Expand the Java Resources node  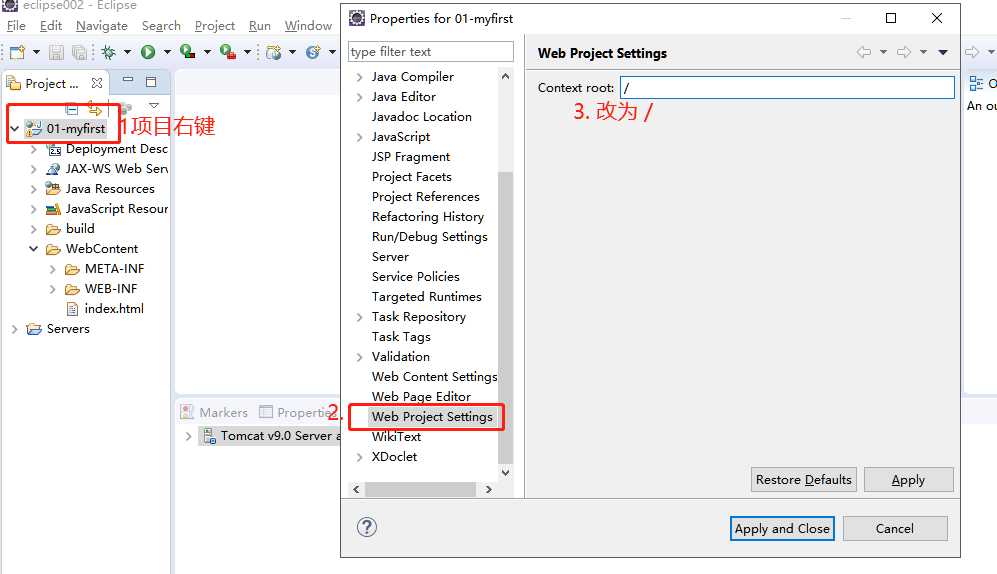pyautogui.click(x=34, y=189)
